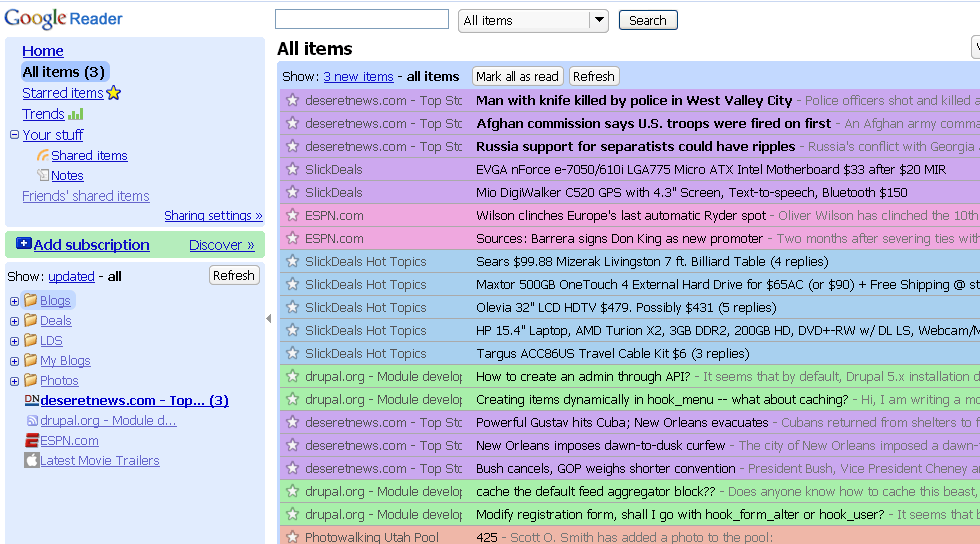Click the Deals folder icon
The width and height of the screenshot is (980, 544).
[x=31, y=320]
